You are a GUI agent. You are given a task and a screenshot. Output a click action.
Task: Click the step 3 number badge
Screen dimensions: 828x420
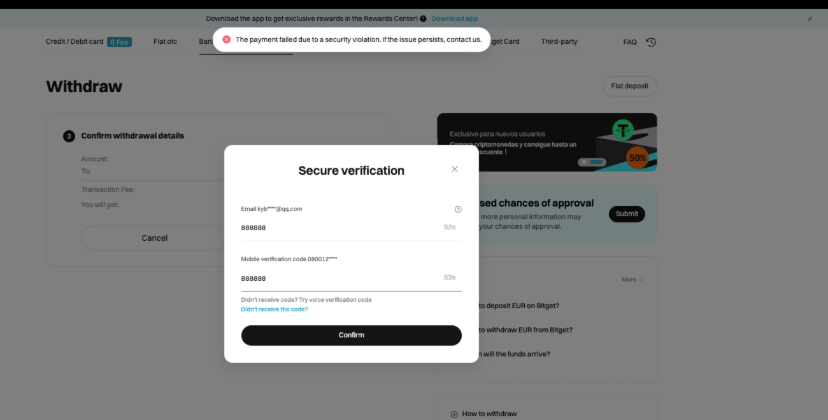click(x=69, y=136)
